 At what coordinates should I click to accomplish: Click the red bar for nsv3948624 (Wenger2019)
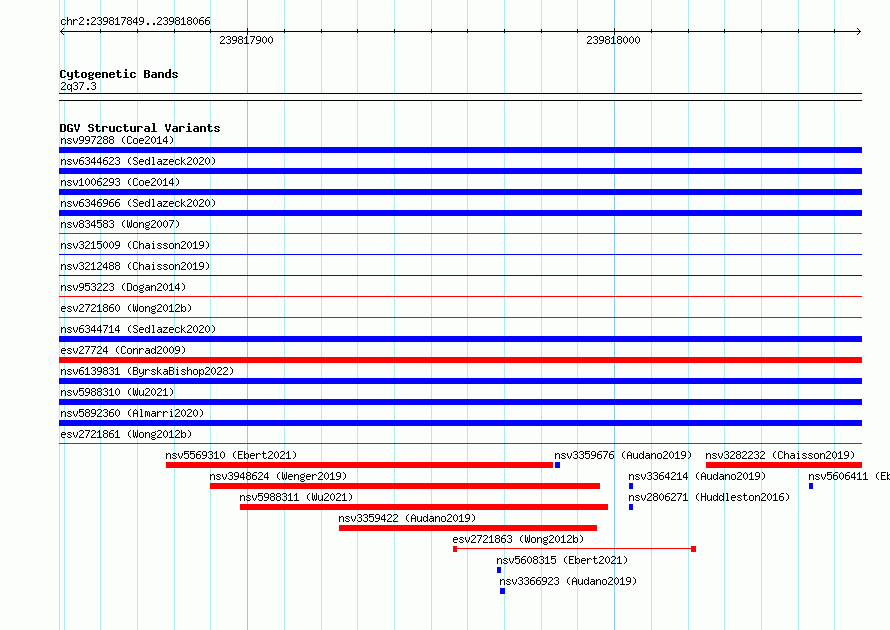click(x=405, y=486)
